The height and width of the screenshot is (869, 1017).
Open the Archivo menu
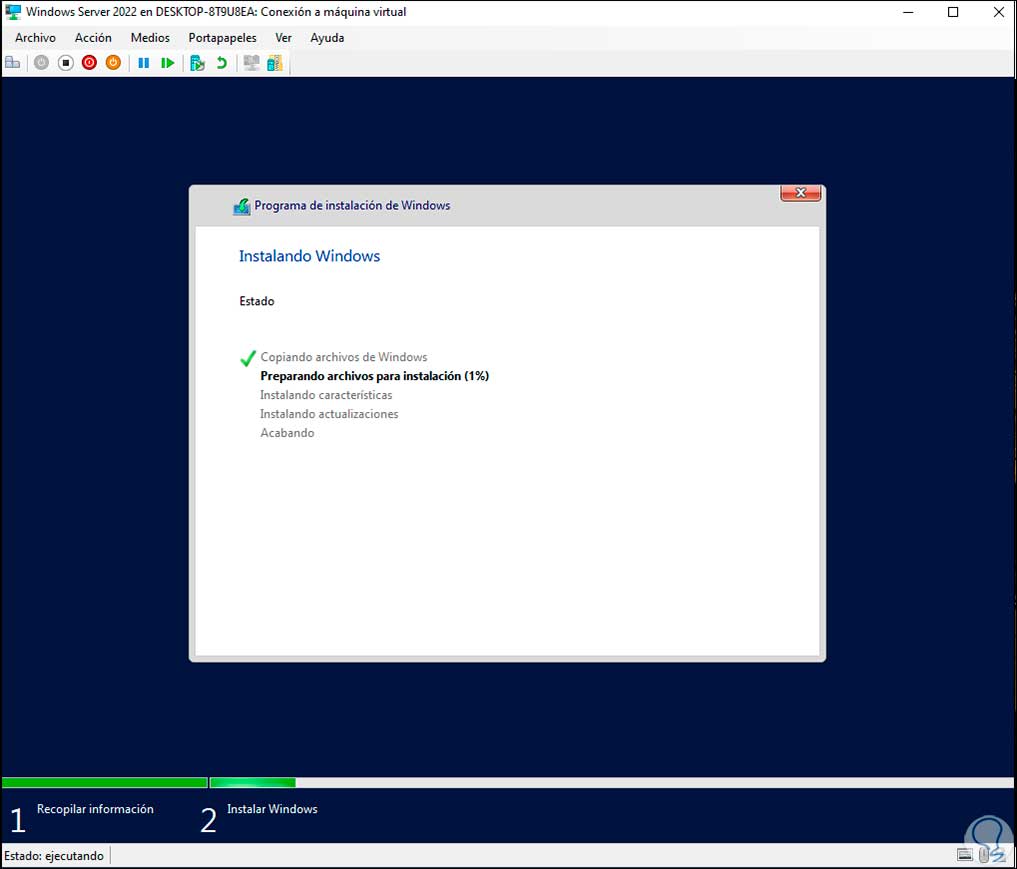click(x=36, y=38)
